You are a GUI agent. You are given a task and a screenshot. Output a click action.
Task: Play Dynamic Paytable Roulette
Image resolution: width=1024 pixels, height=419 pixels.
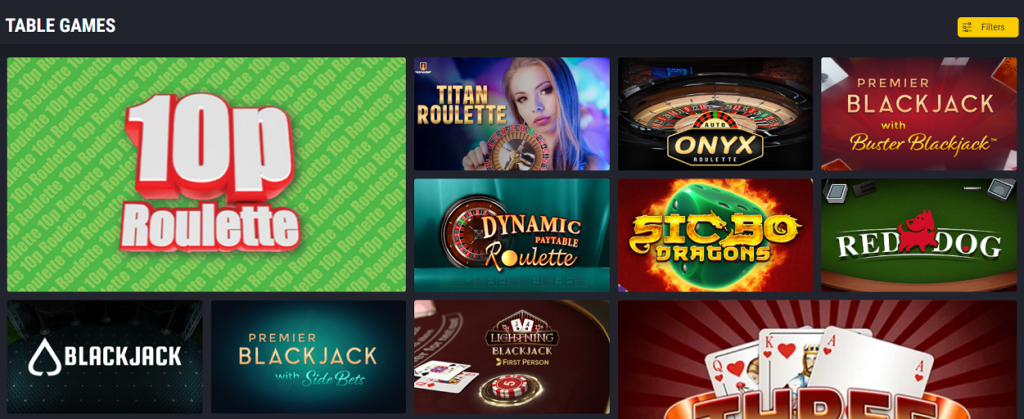[x=512, y=235]
